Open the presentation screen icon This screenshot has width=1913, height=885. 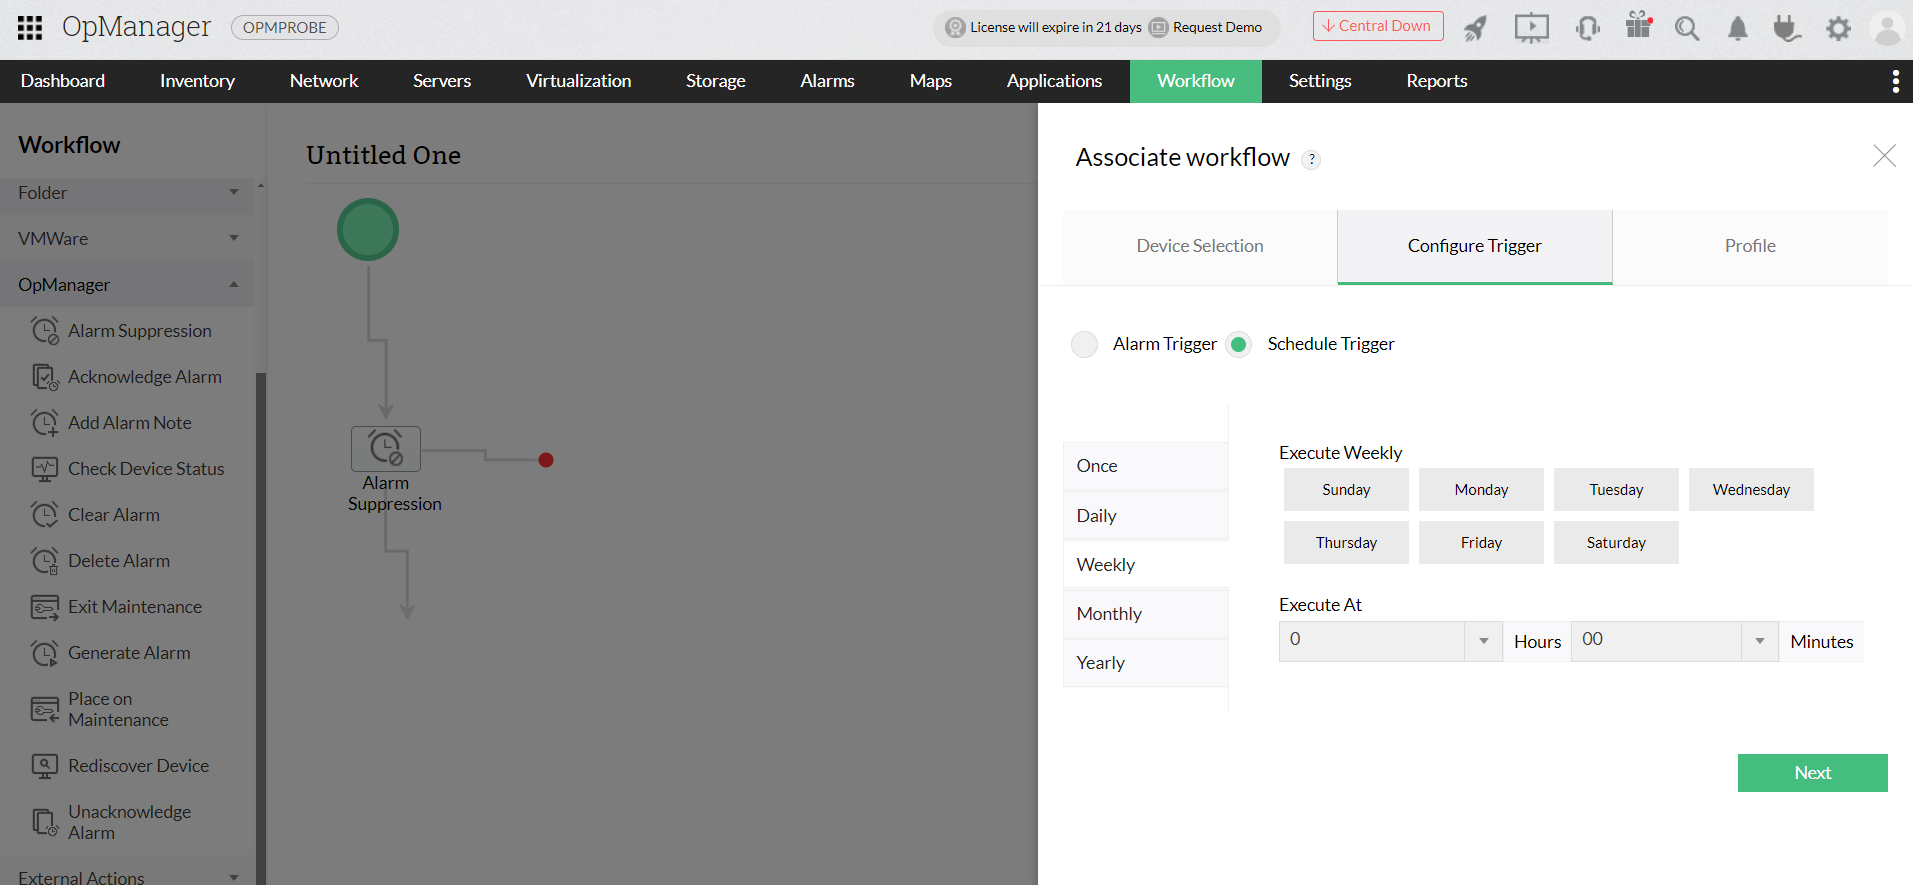1531,28
